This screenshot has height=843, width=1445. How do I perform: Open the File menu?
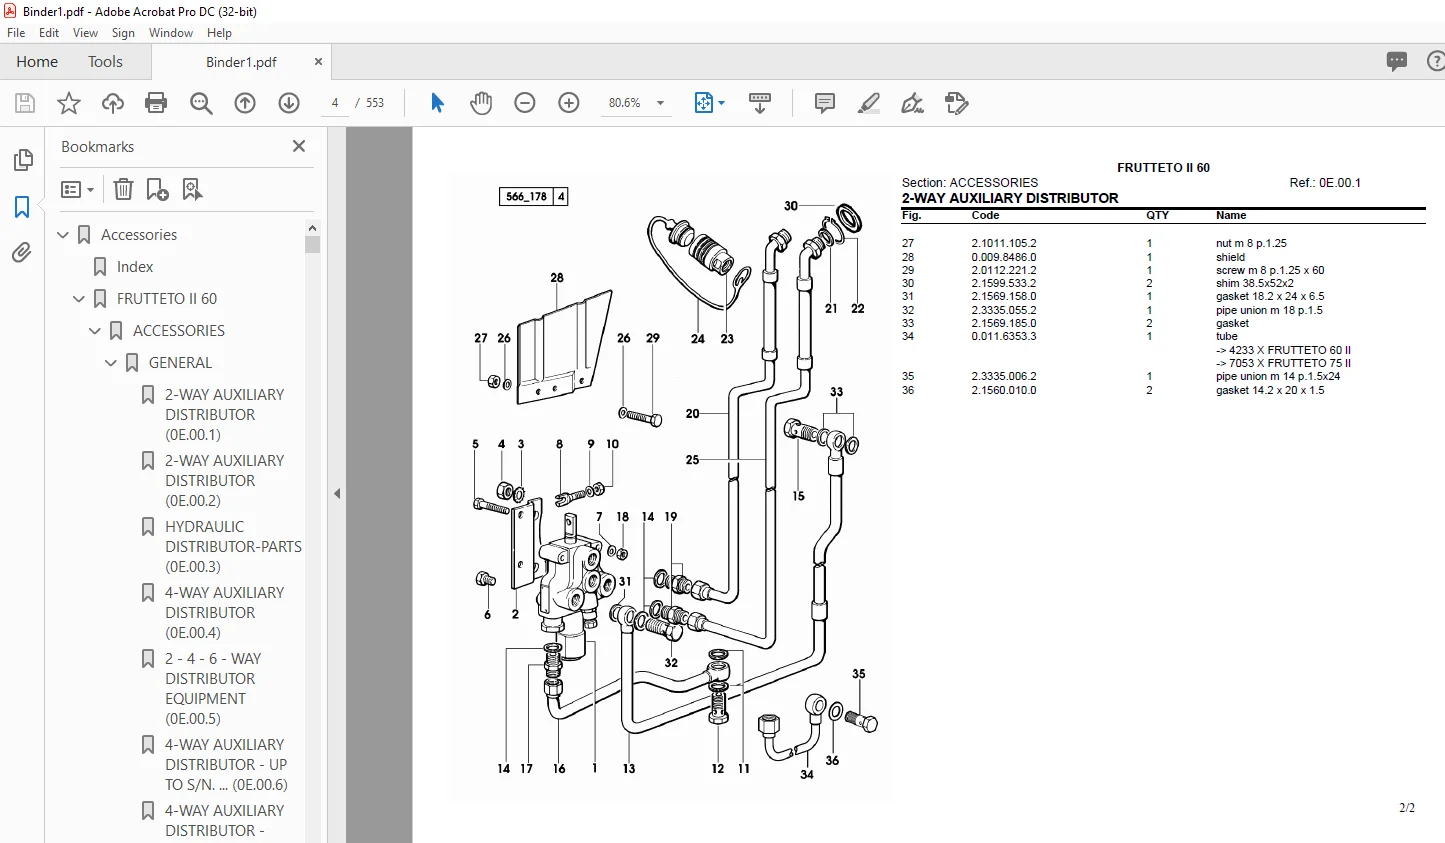click(16, 33)
